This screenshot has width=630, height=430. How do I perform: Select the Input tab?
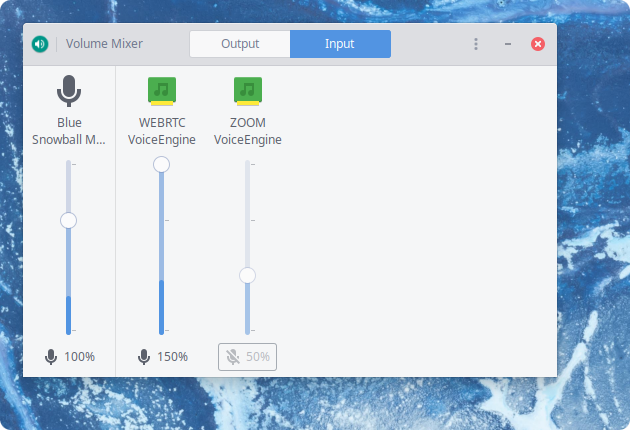(340, 44)
